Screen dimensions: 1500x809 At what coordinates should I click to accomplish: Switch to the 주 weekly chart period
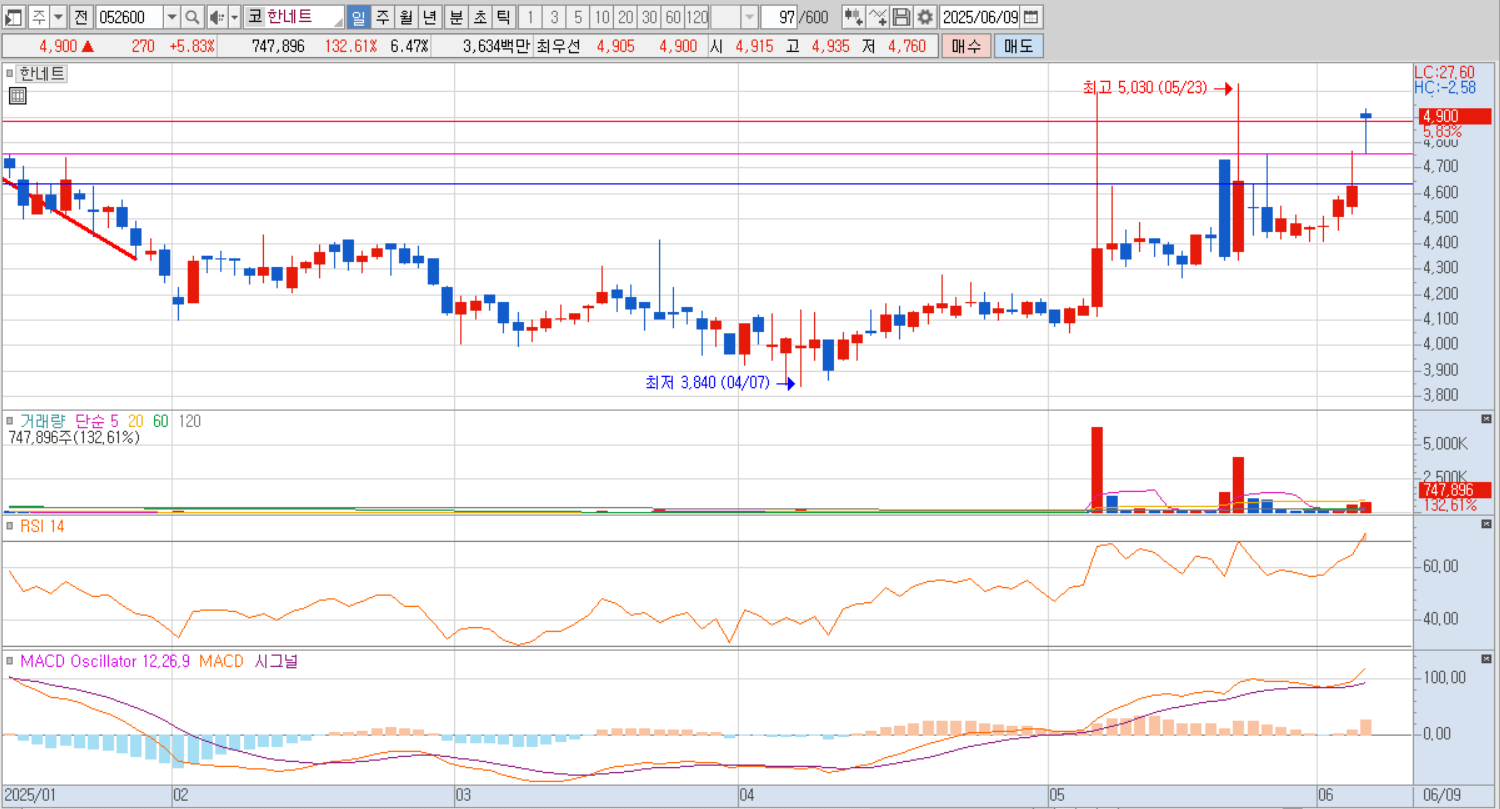381,17
